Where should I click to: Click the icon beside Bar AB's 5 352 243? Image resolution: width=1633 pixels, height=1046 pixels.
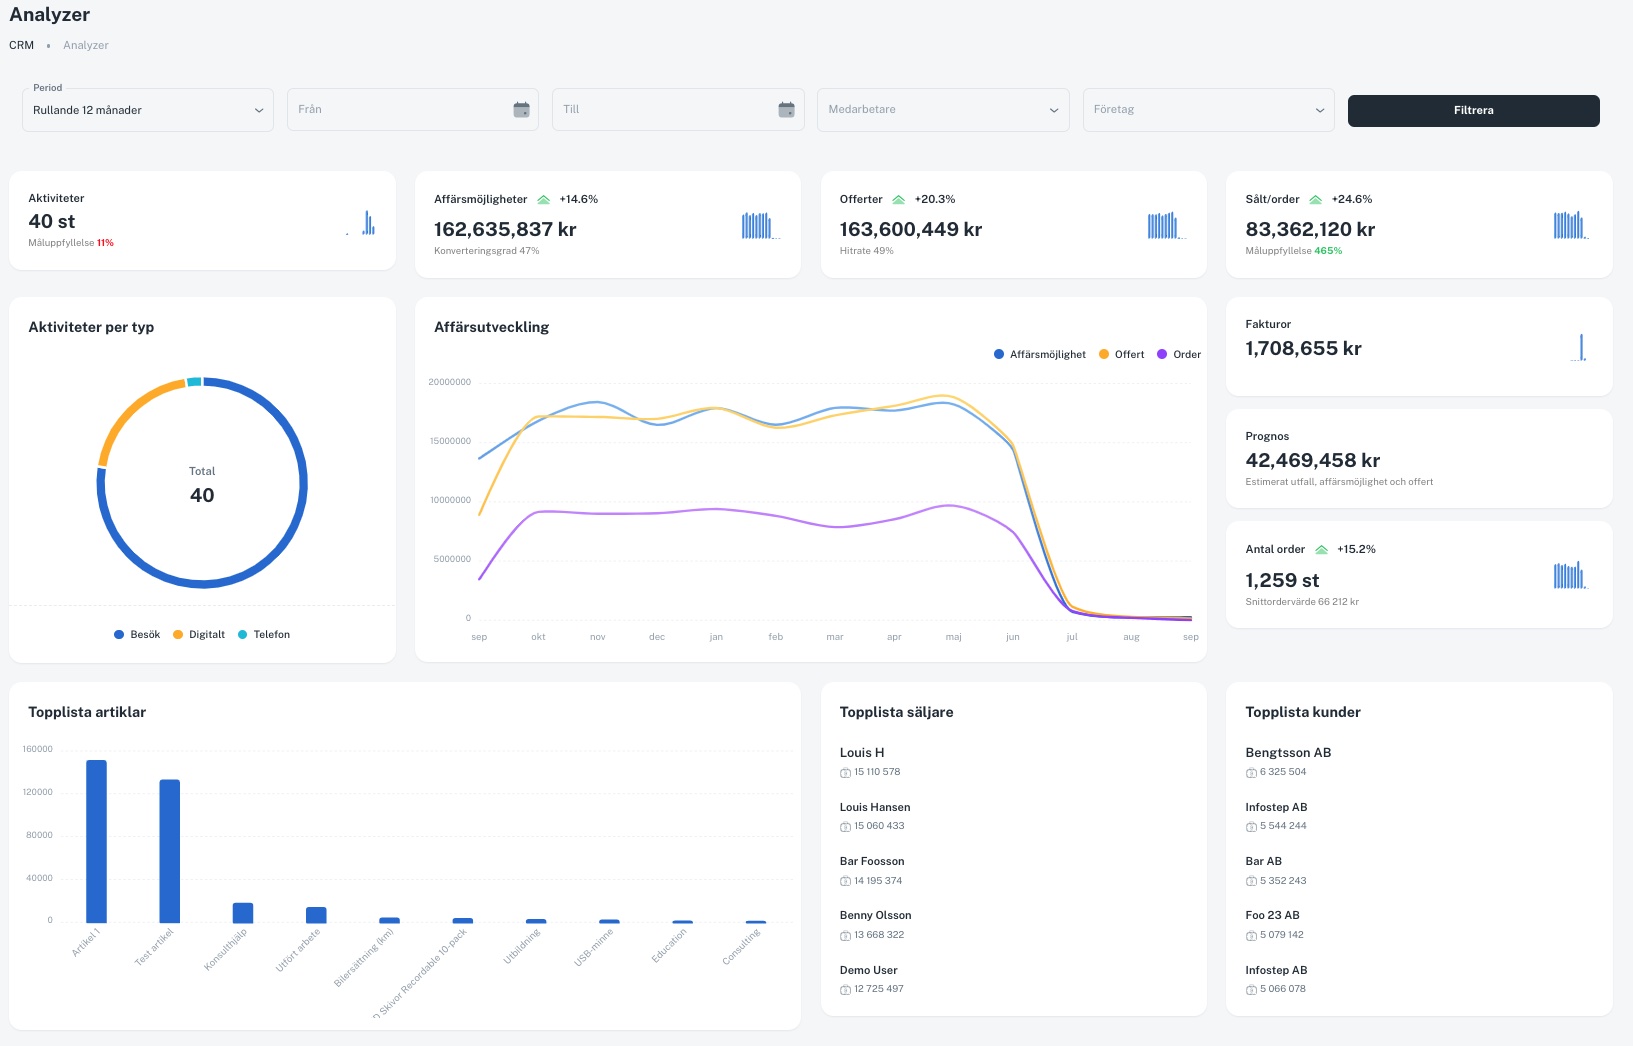(1251, 882)
